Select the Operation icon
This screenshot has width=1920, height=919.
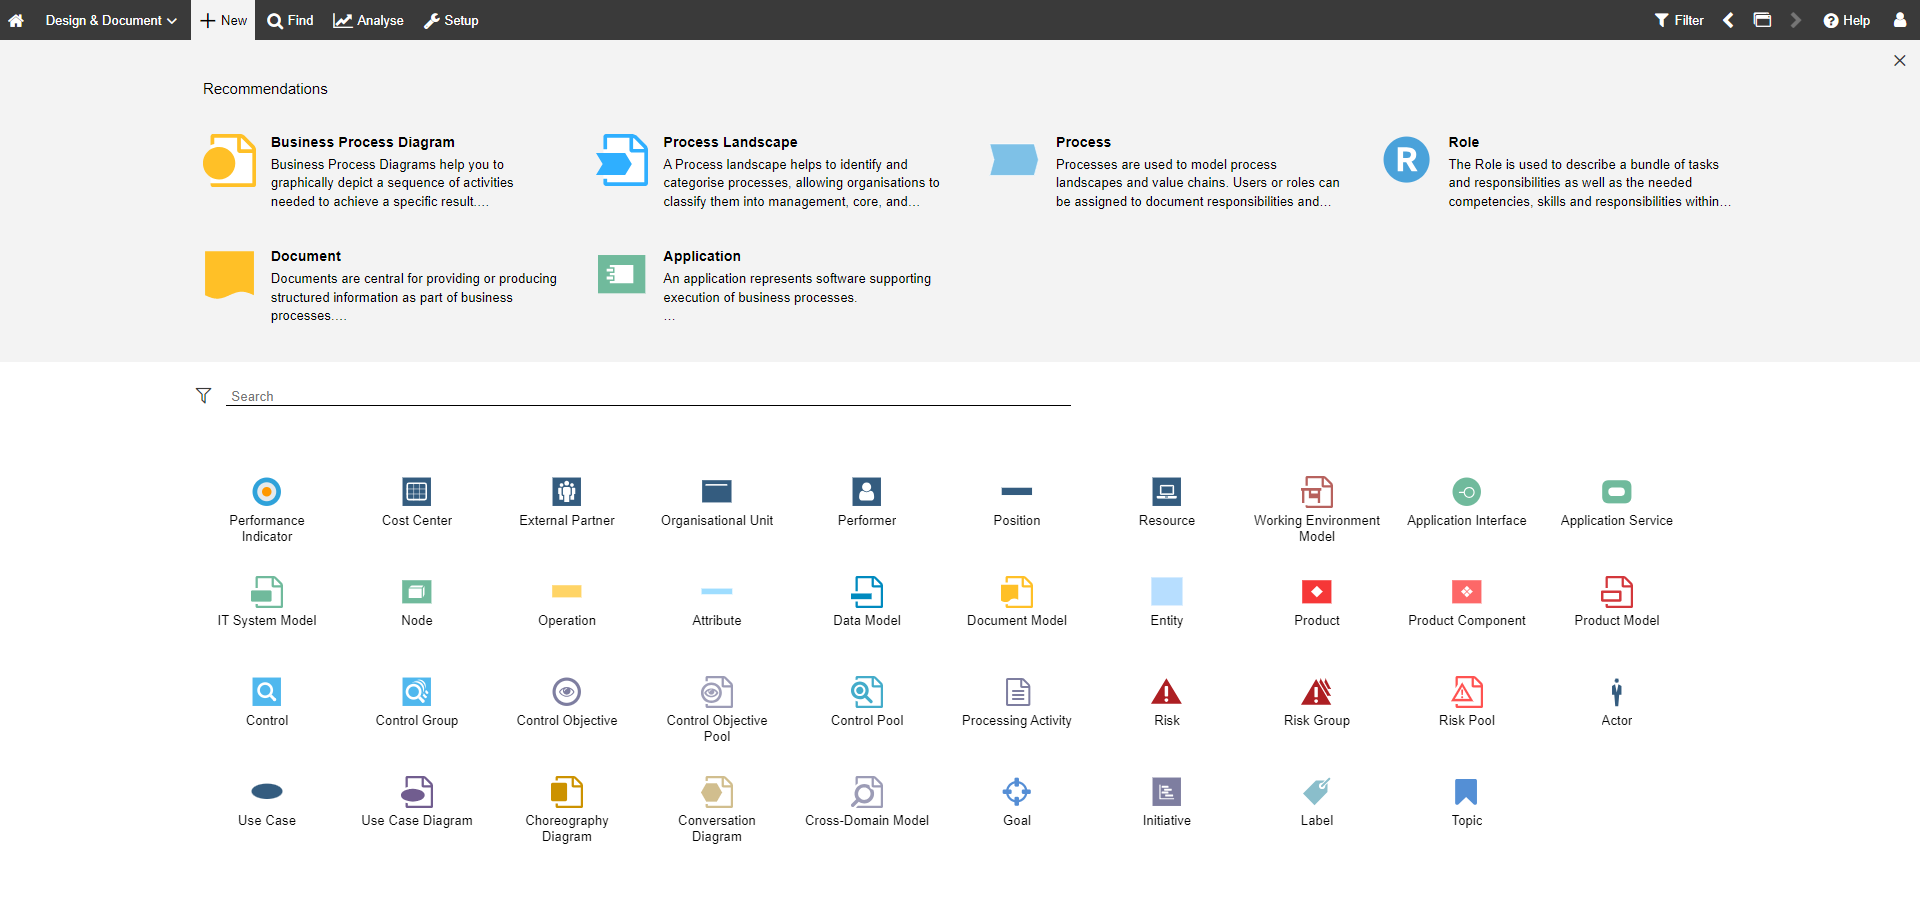coord(567,591)
